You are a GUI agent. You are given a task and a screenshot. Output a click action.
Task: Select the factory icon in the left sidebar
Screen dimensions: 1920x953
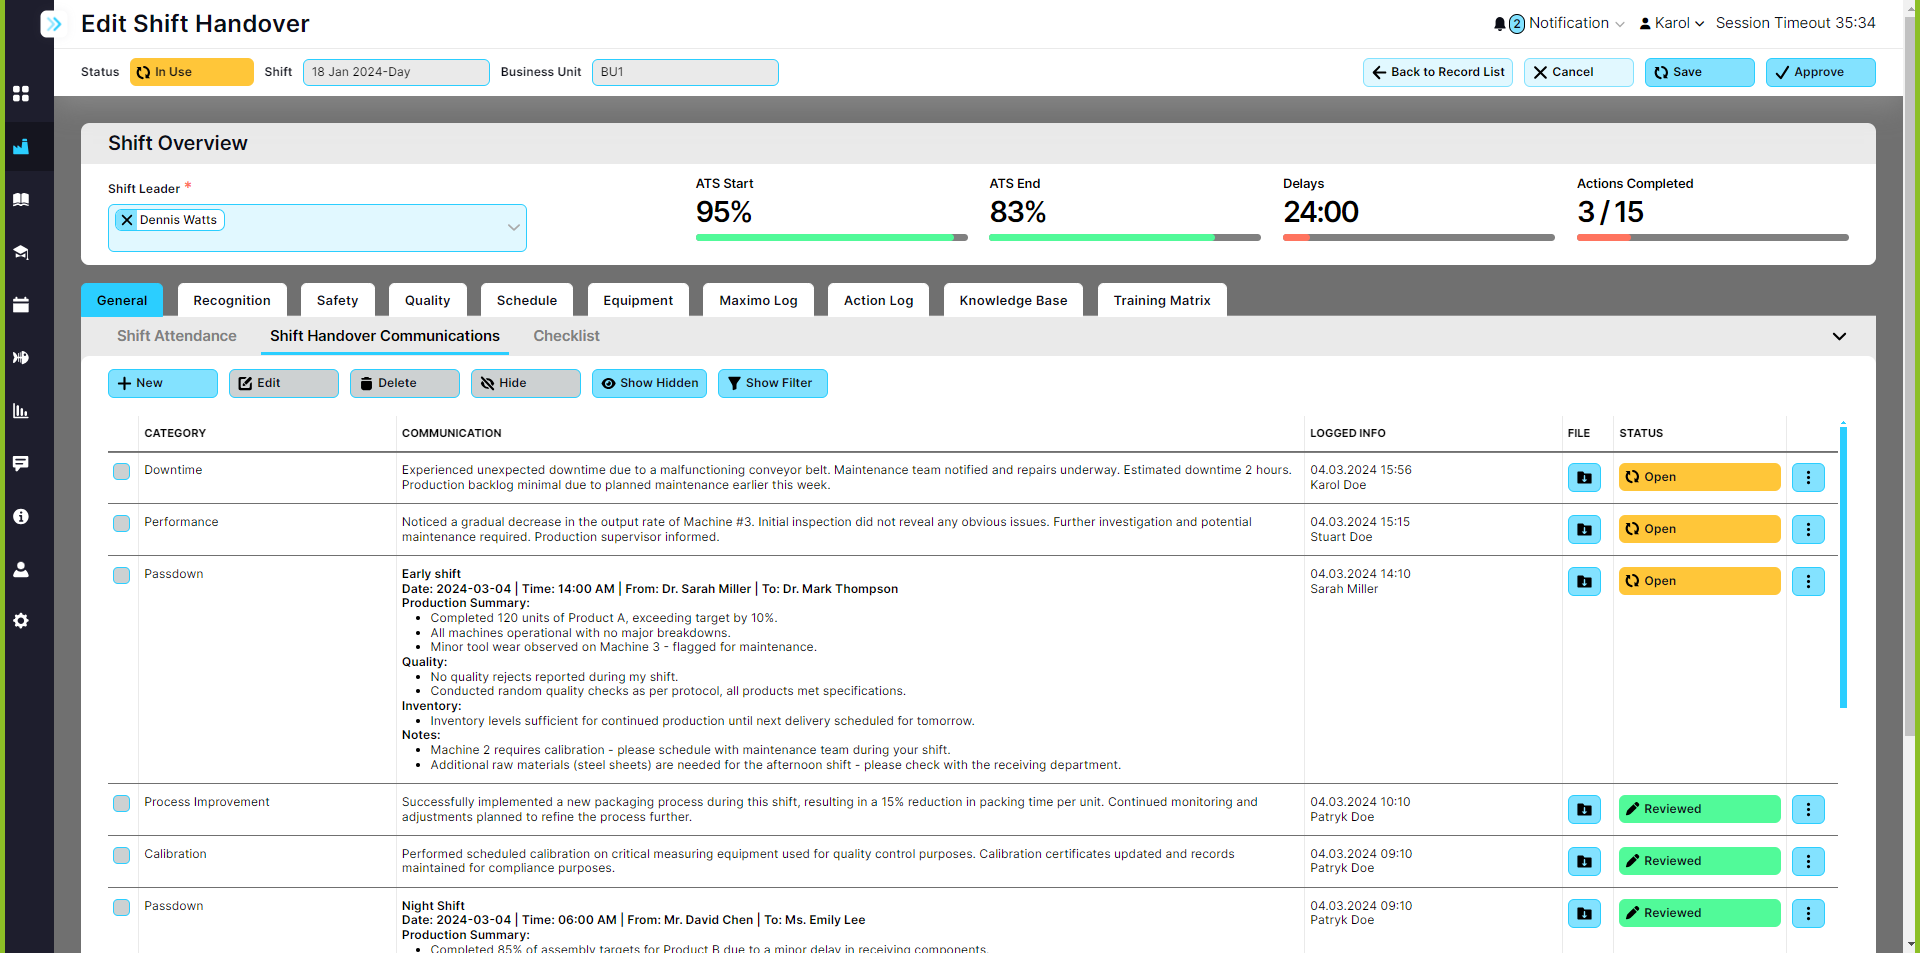pyautogui.click(x=20, y=147)
